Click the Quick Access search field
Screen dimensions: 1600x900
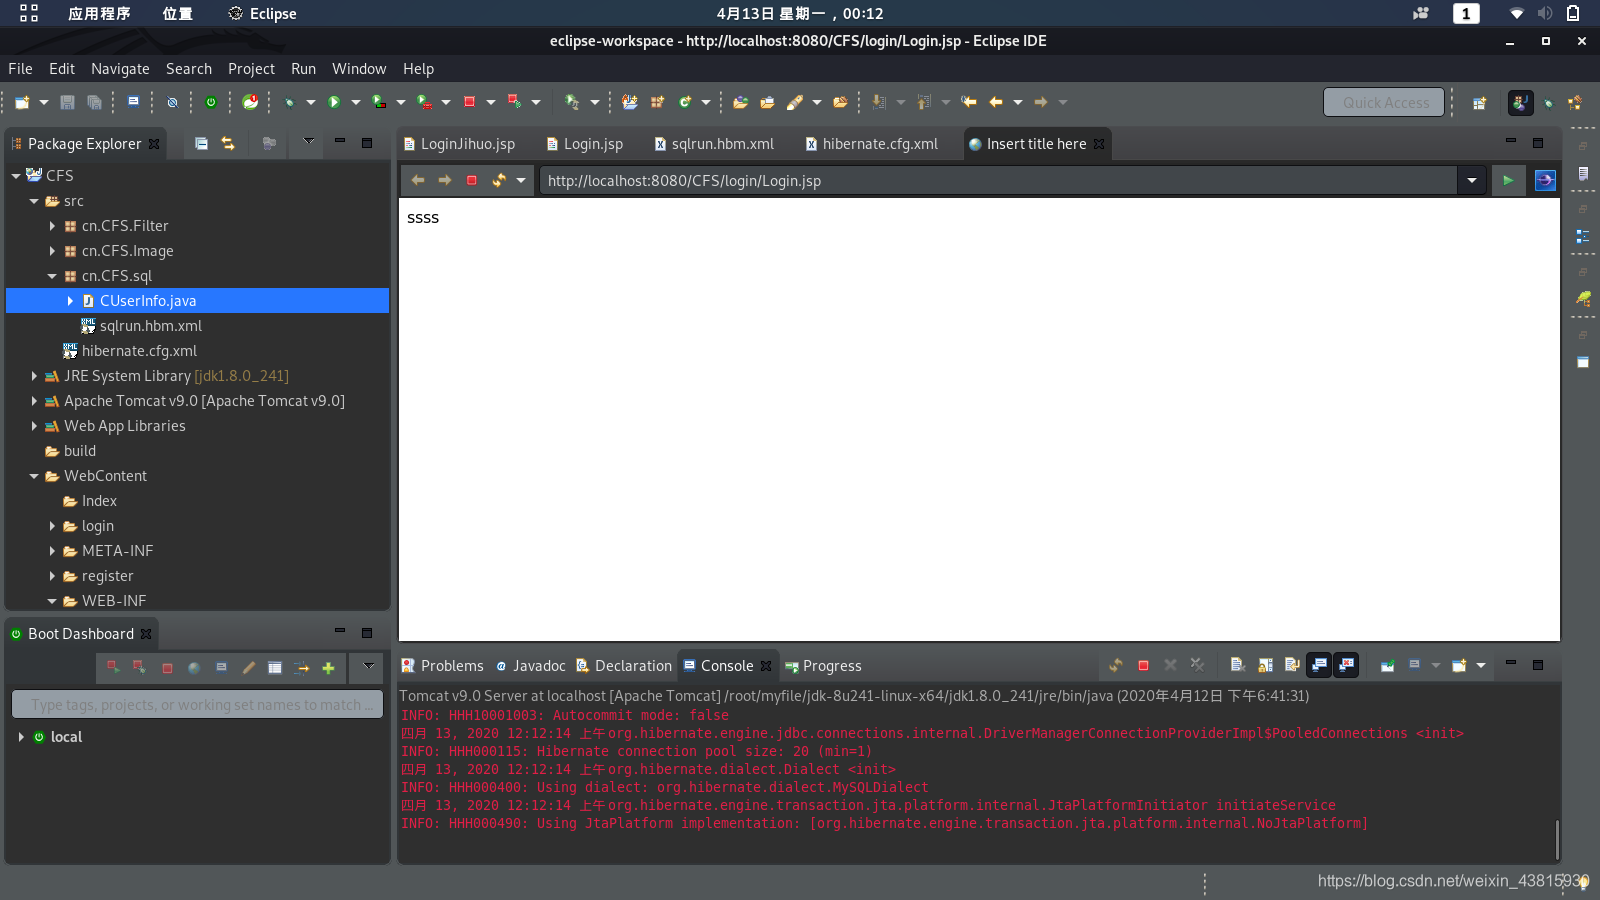[x=1384, y=102]
